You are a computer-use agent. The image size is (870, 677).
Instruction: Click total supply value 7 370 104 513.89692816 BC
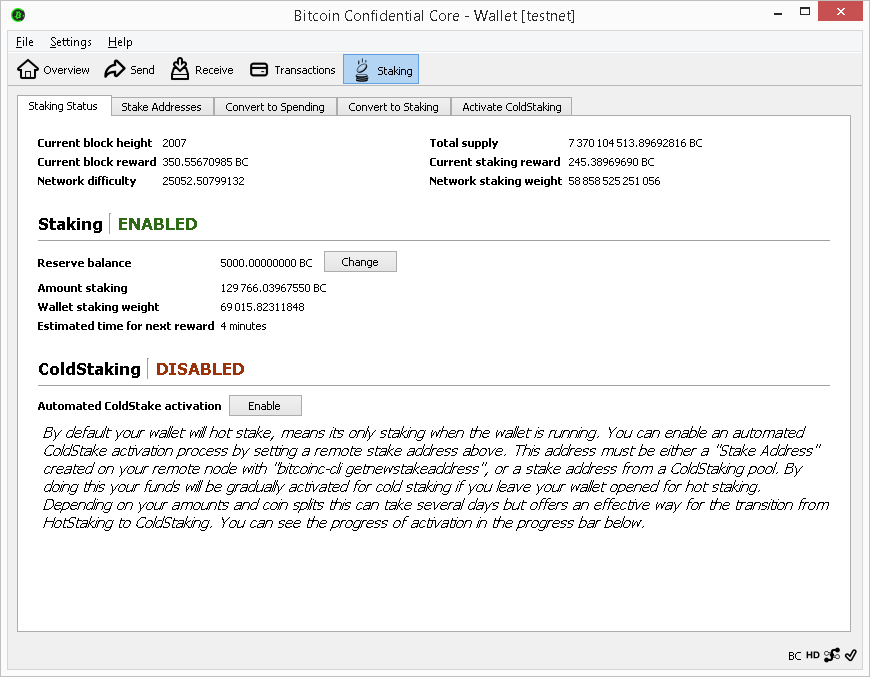(635, 143)
